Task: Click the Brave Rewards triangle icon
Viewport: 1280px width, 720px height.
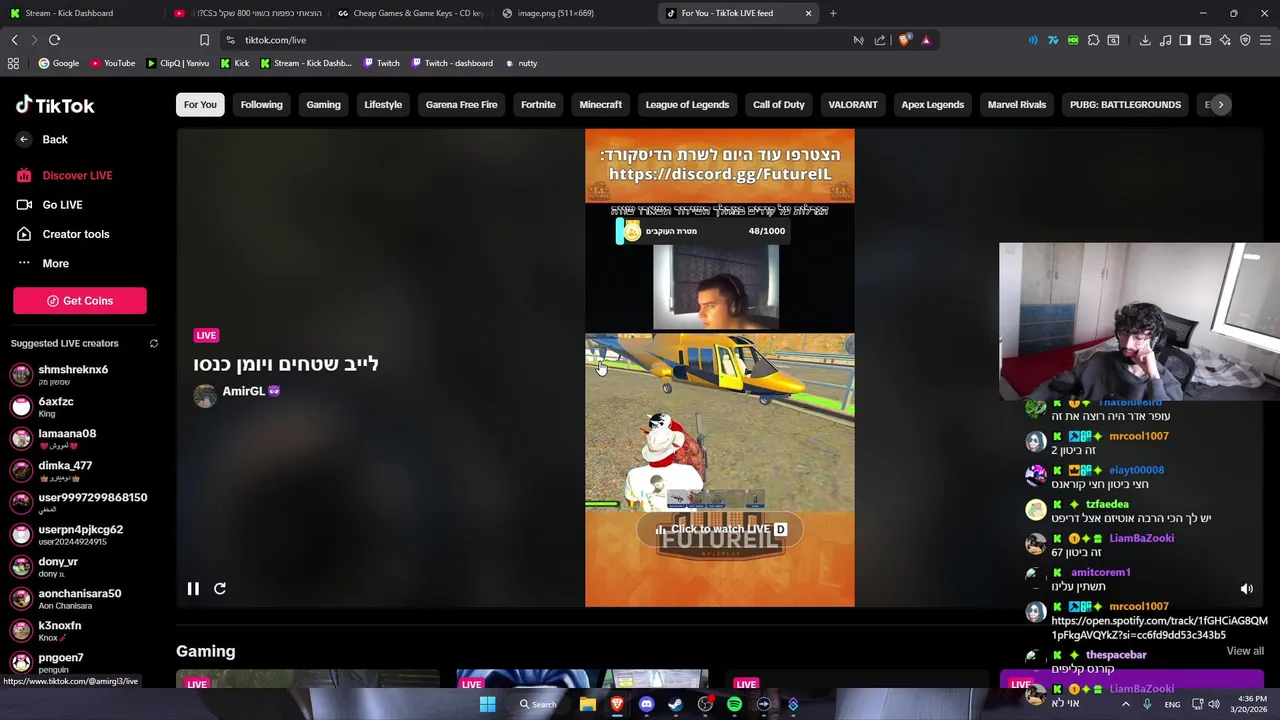Action: click(926, 40)
